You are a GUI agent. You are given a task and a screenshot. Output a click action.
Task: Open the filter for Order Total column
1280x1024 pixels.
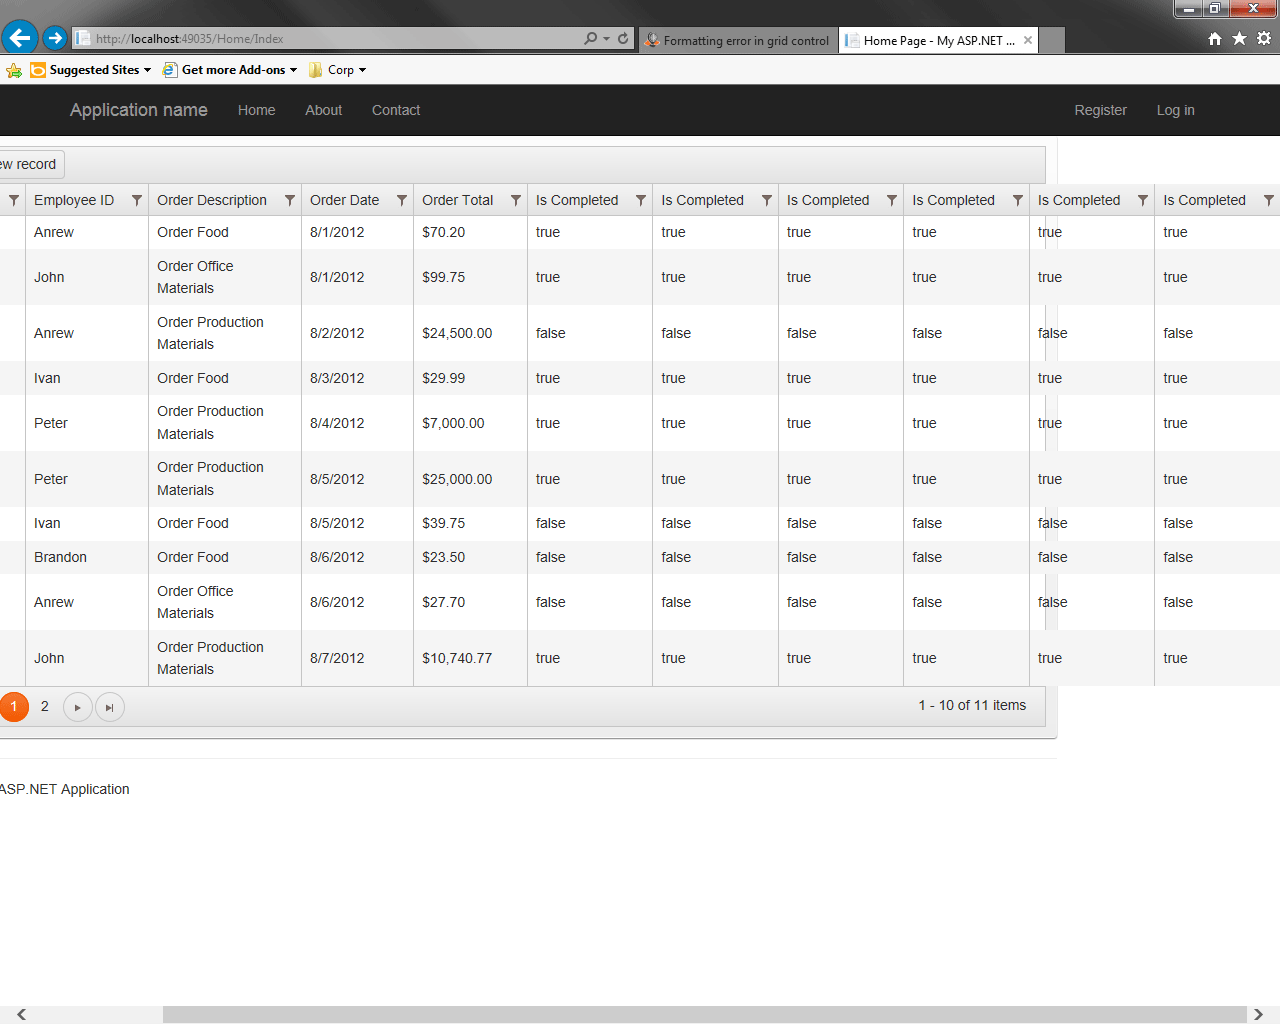tap(516, 200)
